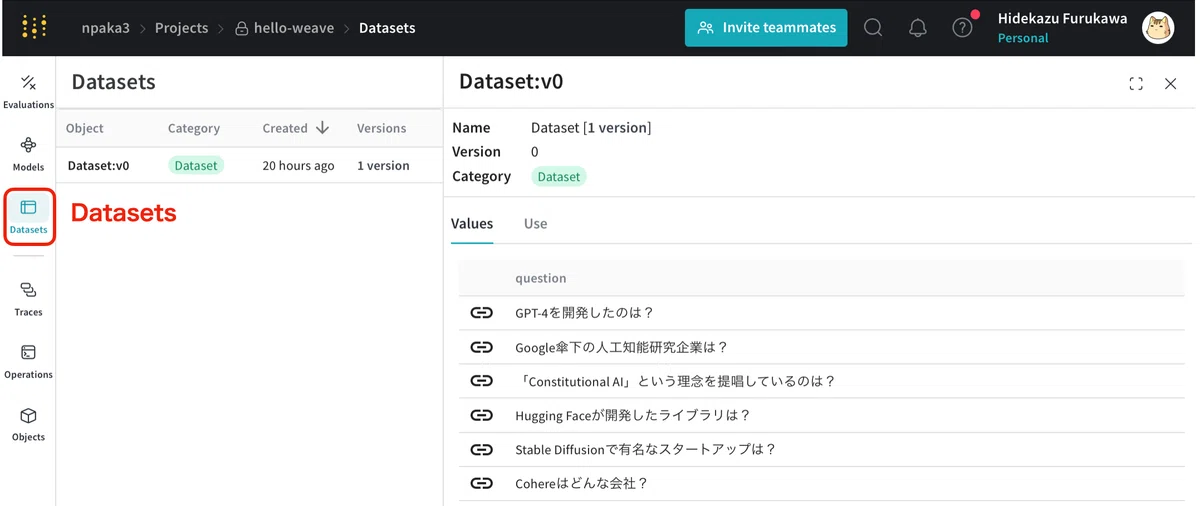Open link icon for Hugging Face row
The height and width of the screenshot is (506, 1200).
pyautogui.click(x=482, y=415)
